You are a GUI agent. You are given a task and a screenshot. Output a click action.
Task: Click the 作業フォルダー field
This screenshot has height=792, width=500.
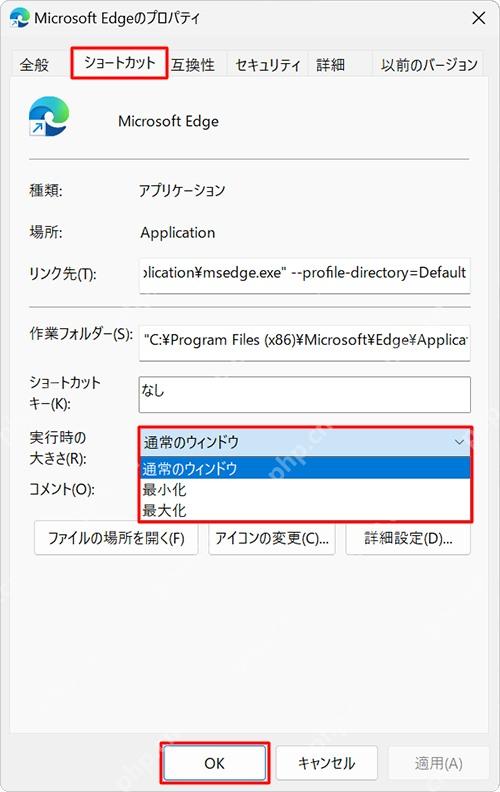305,342
